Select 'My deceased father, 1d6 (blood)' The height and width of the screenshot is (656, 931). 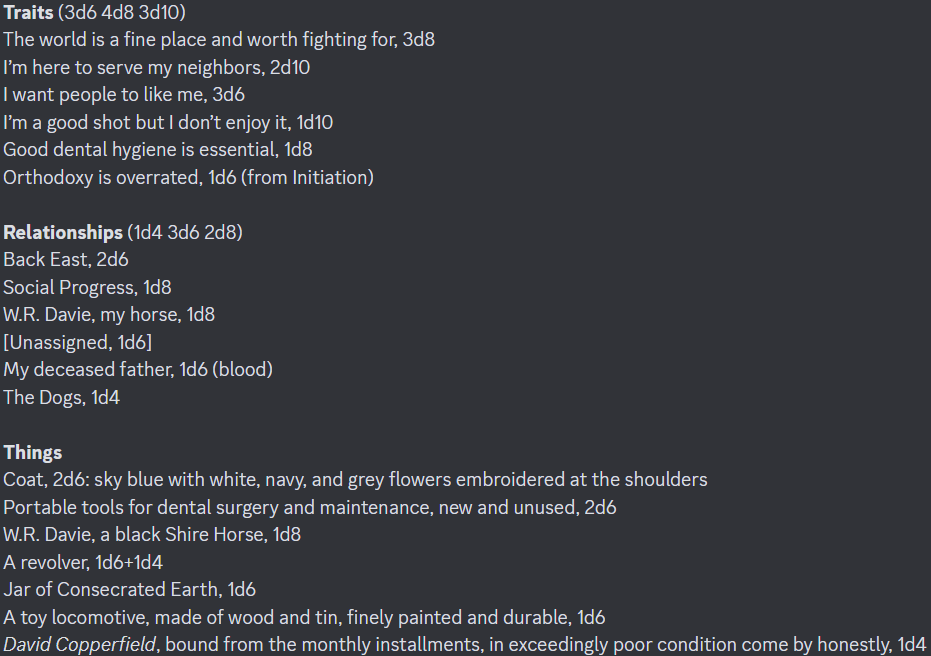(x=138, y=370)
